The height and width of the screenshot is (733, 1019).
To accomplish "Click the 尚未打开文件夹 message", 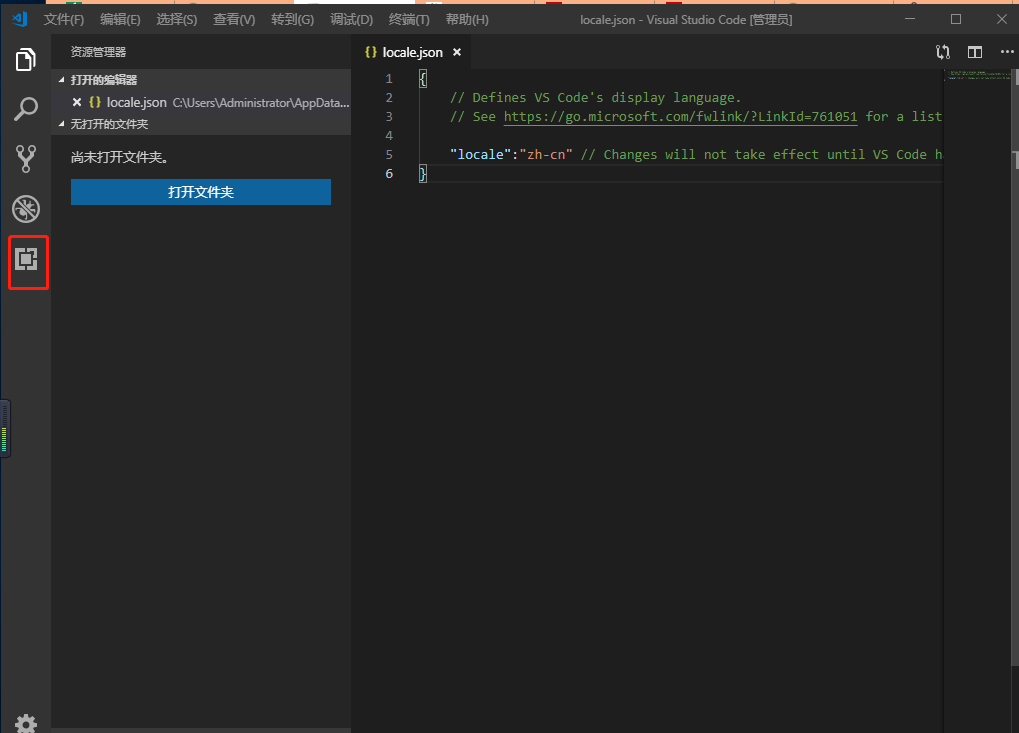I will tap(119, 157).
